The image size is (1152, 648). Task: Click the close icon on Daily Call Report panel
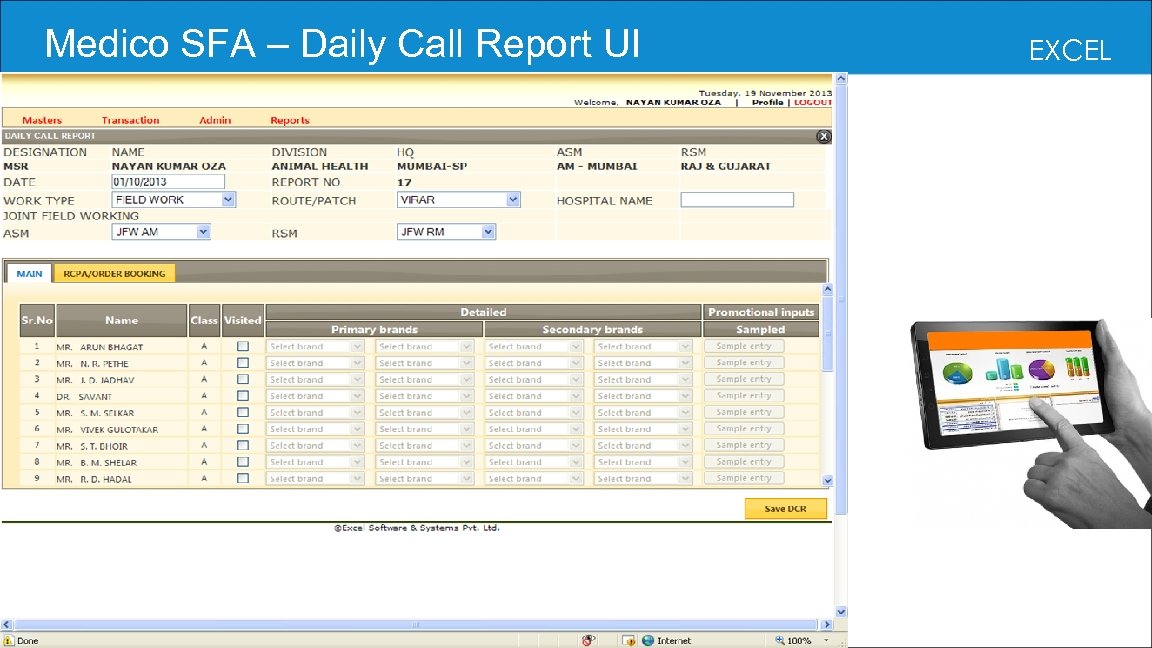[x=822, y=135]
